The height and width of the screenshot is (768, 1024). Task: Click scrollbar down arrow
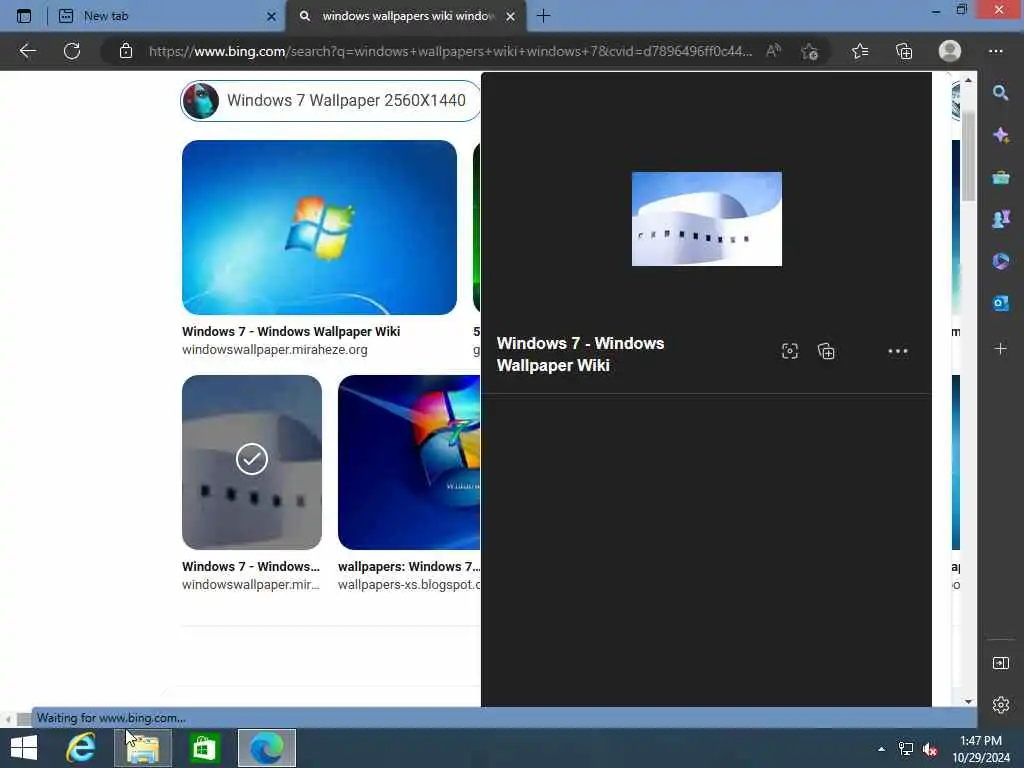(x=968, y=701)
